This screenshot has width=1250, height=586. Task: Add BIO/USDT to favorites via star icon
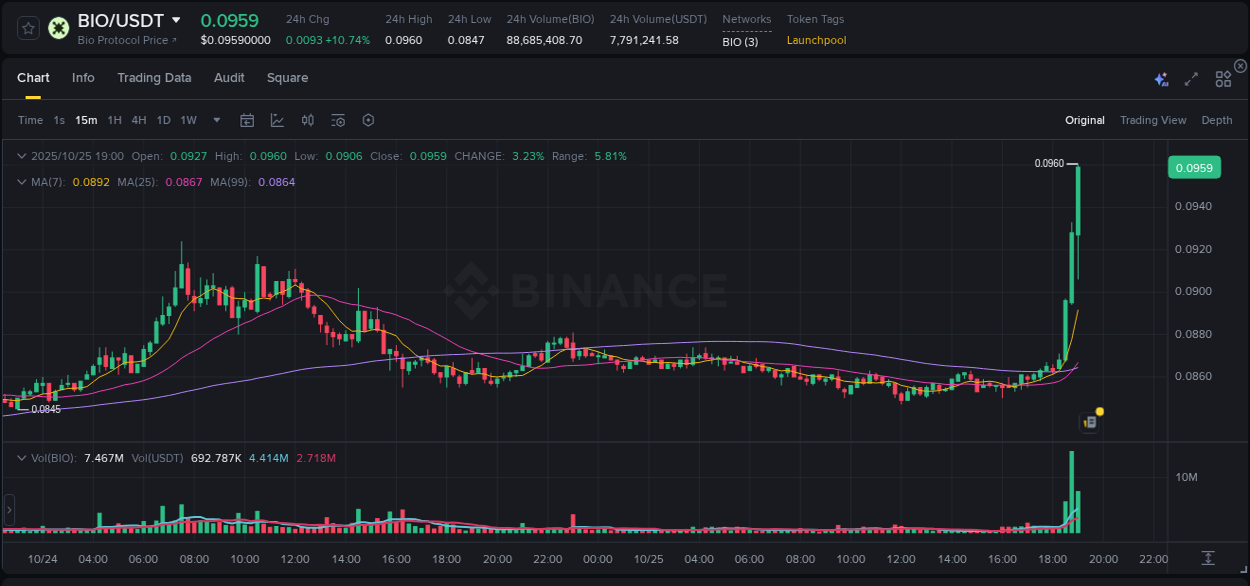27,28
